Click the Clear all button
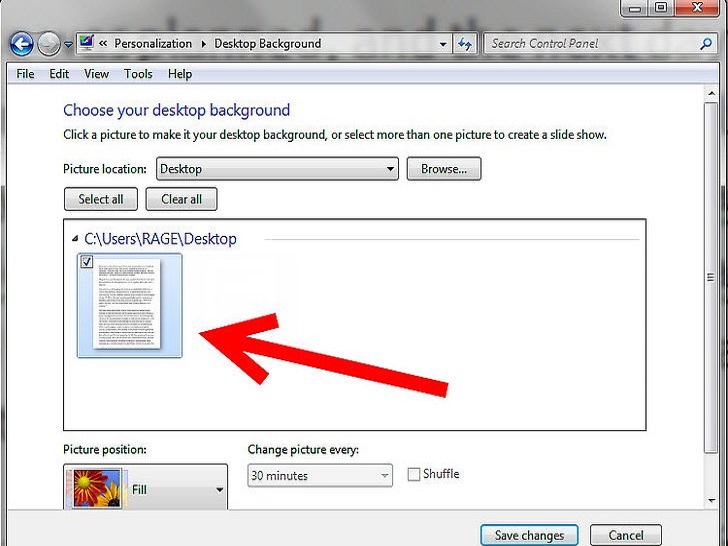The height and width of the screenshot is (546, 728). (x=181, y=199)
